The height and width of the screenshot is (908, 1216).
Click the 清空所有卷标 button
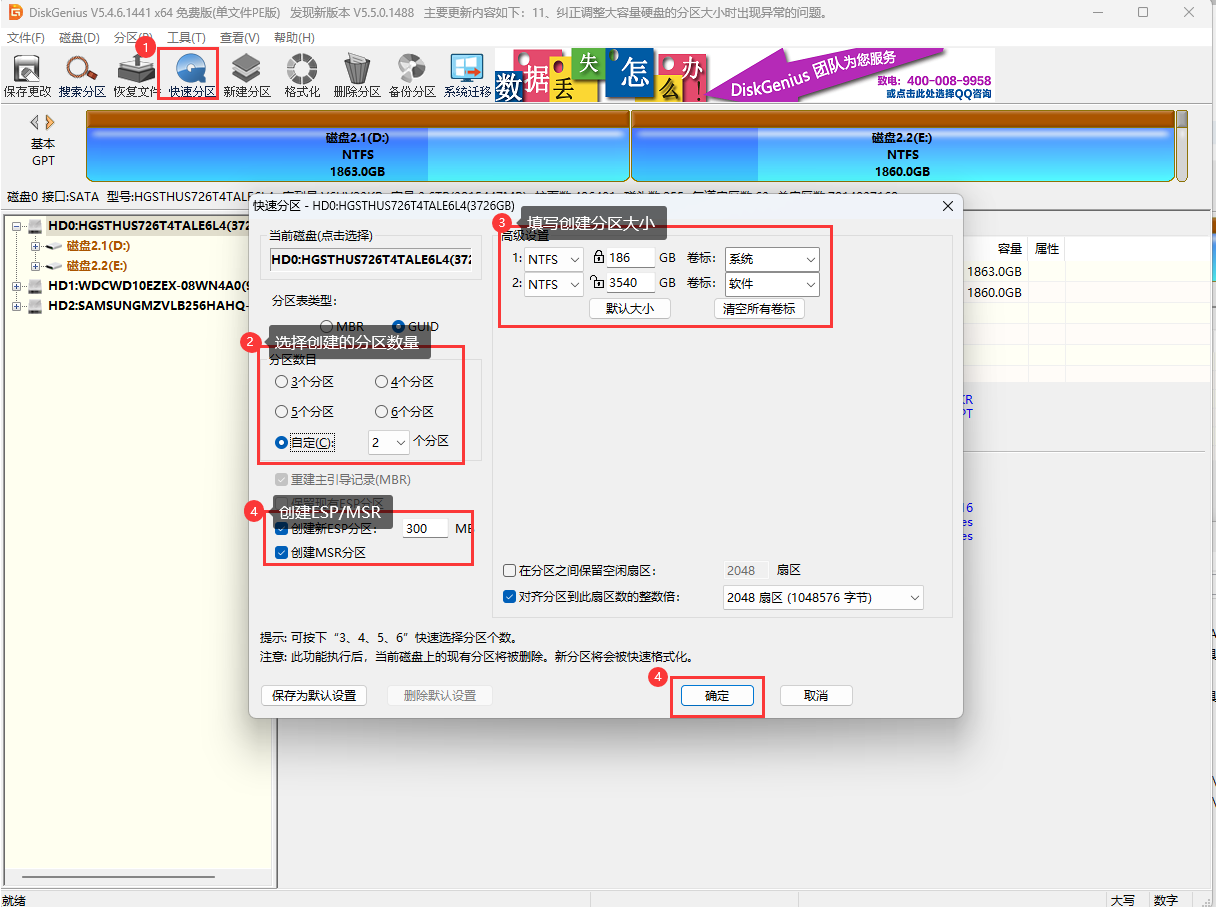[759, 309]
